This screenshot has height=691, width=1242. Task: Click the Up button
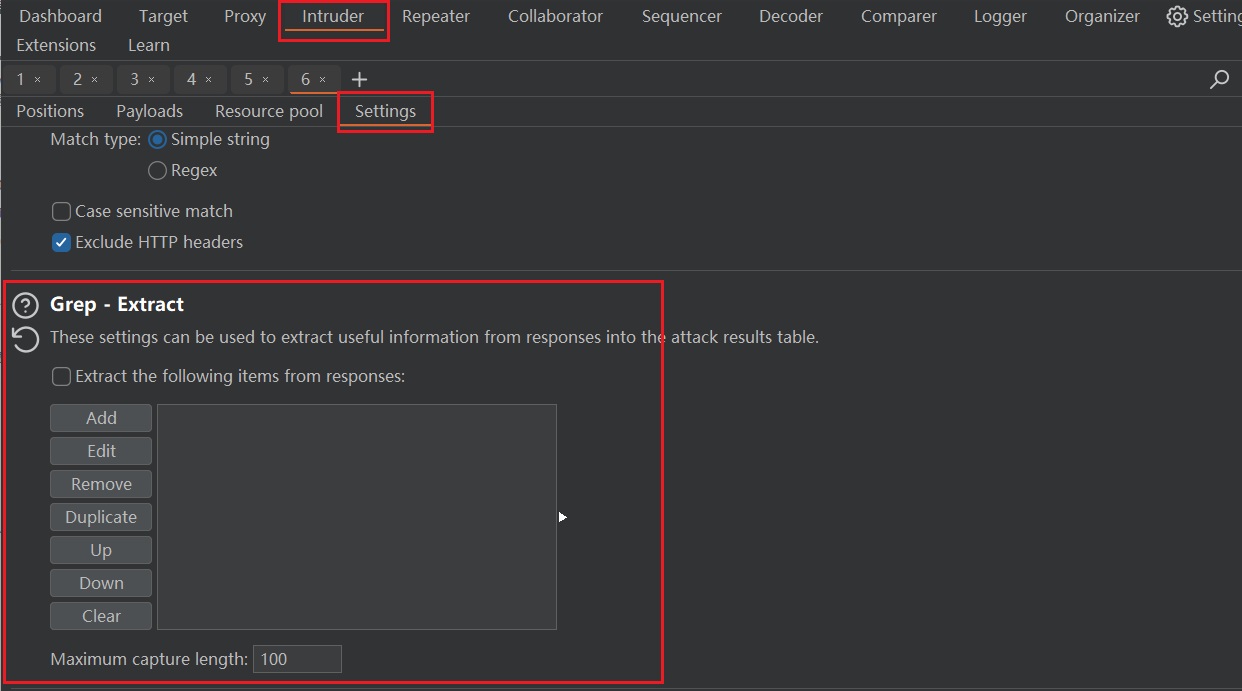coord(101,550)
